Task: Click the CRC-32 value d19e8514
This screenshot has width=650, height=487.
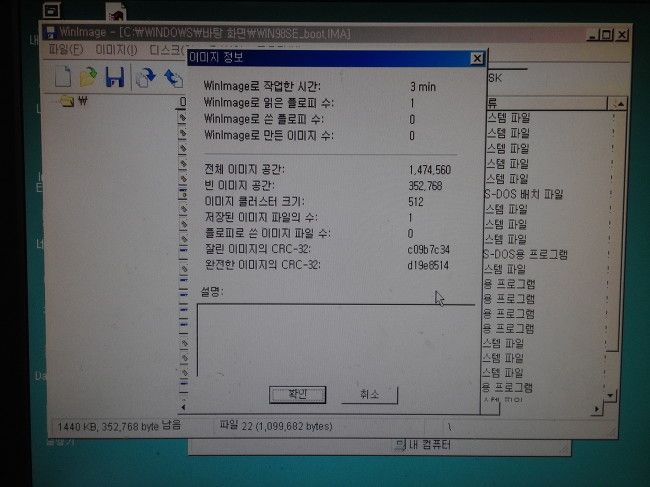Action: (x=428, y=265)
